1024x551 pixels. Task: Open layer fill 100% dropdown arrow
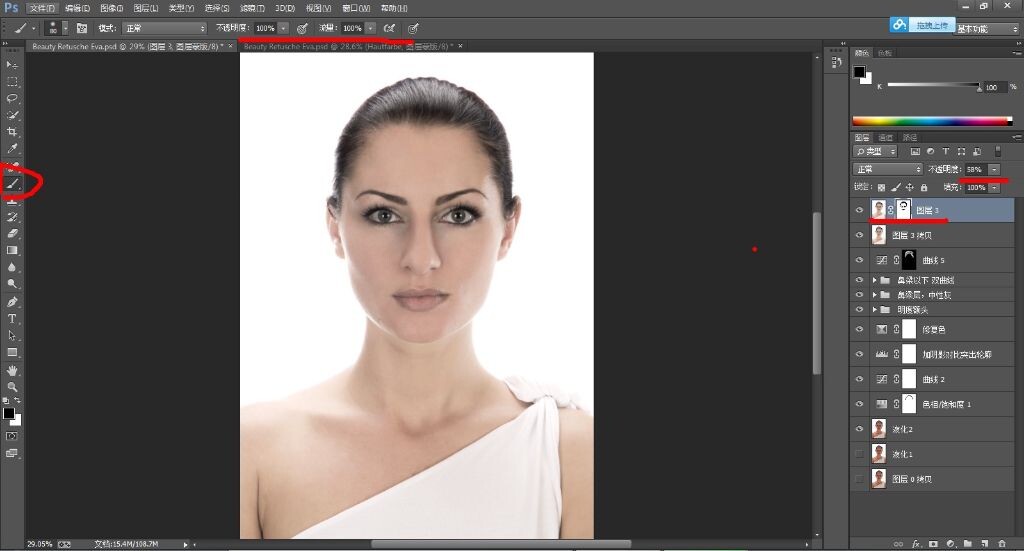994,187
